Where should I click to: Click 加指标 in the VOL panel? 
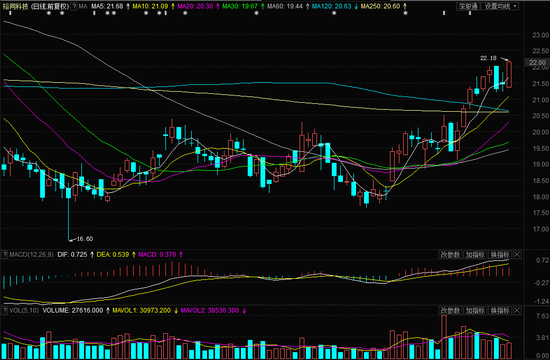coord(475,311)
